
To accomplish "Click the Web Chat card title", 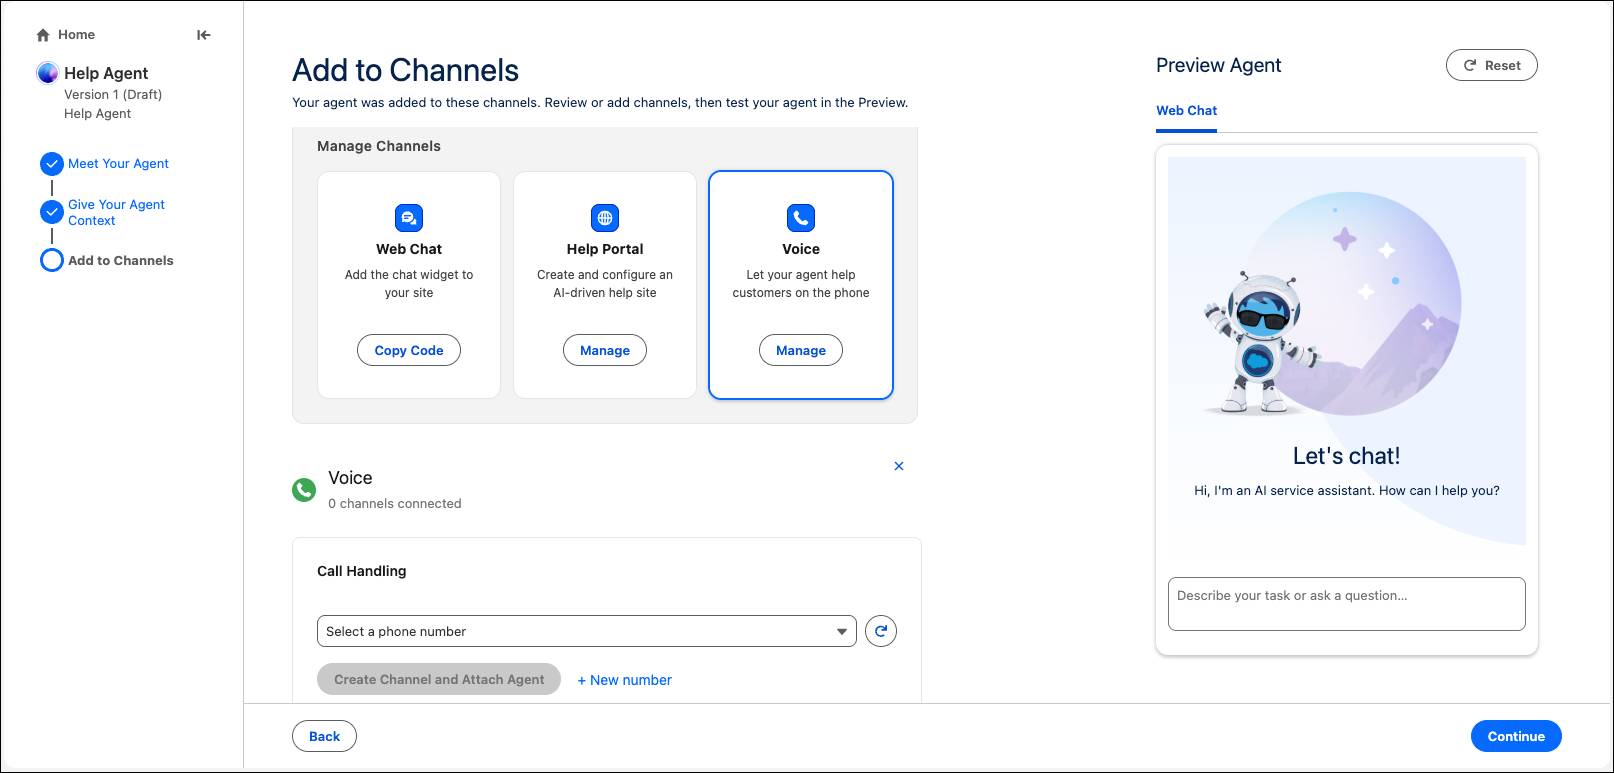I will (409, 249).
